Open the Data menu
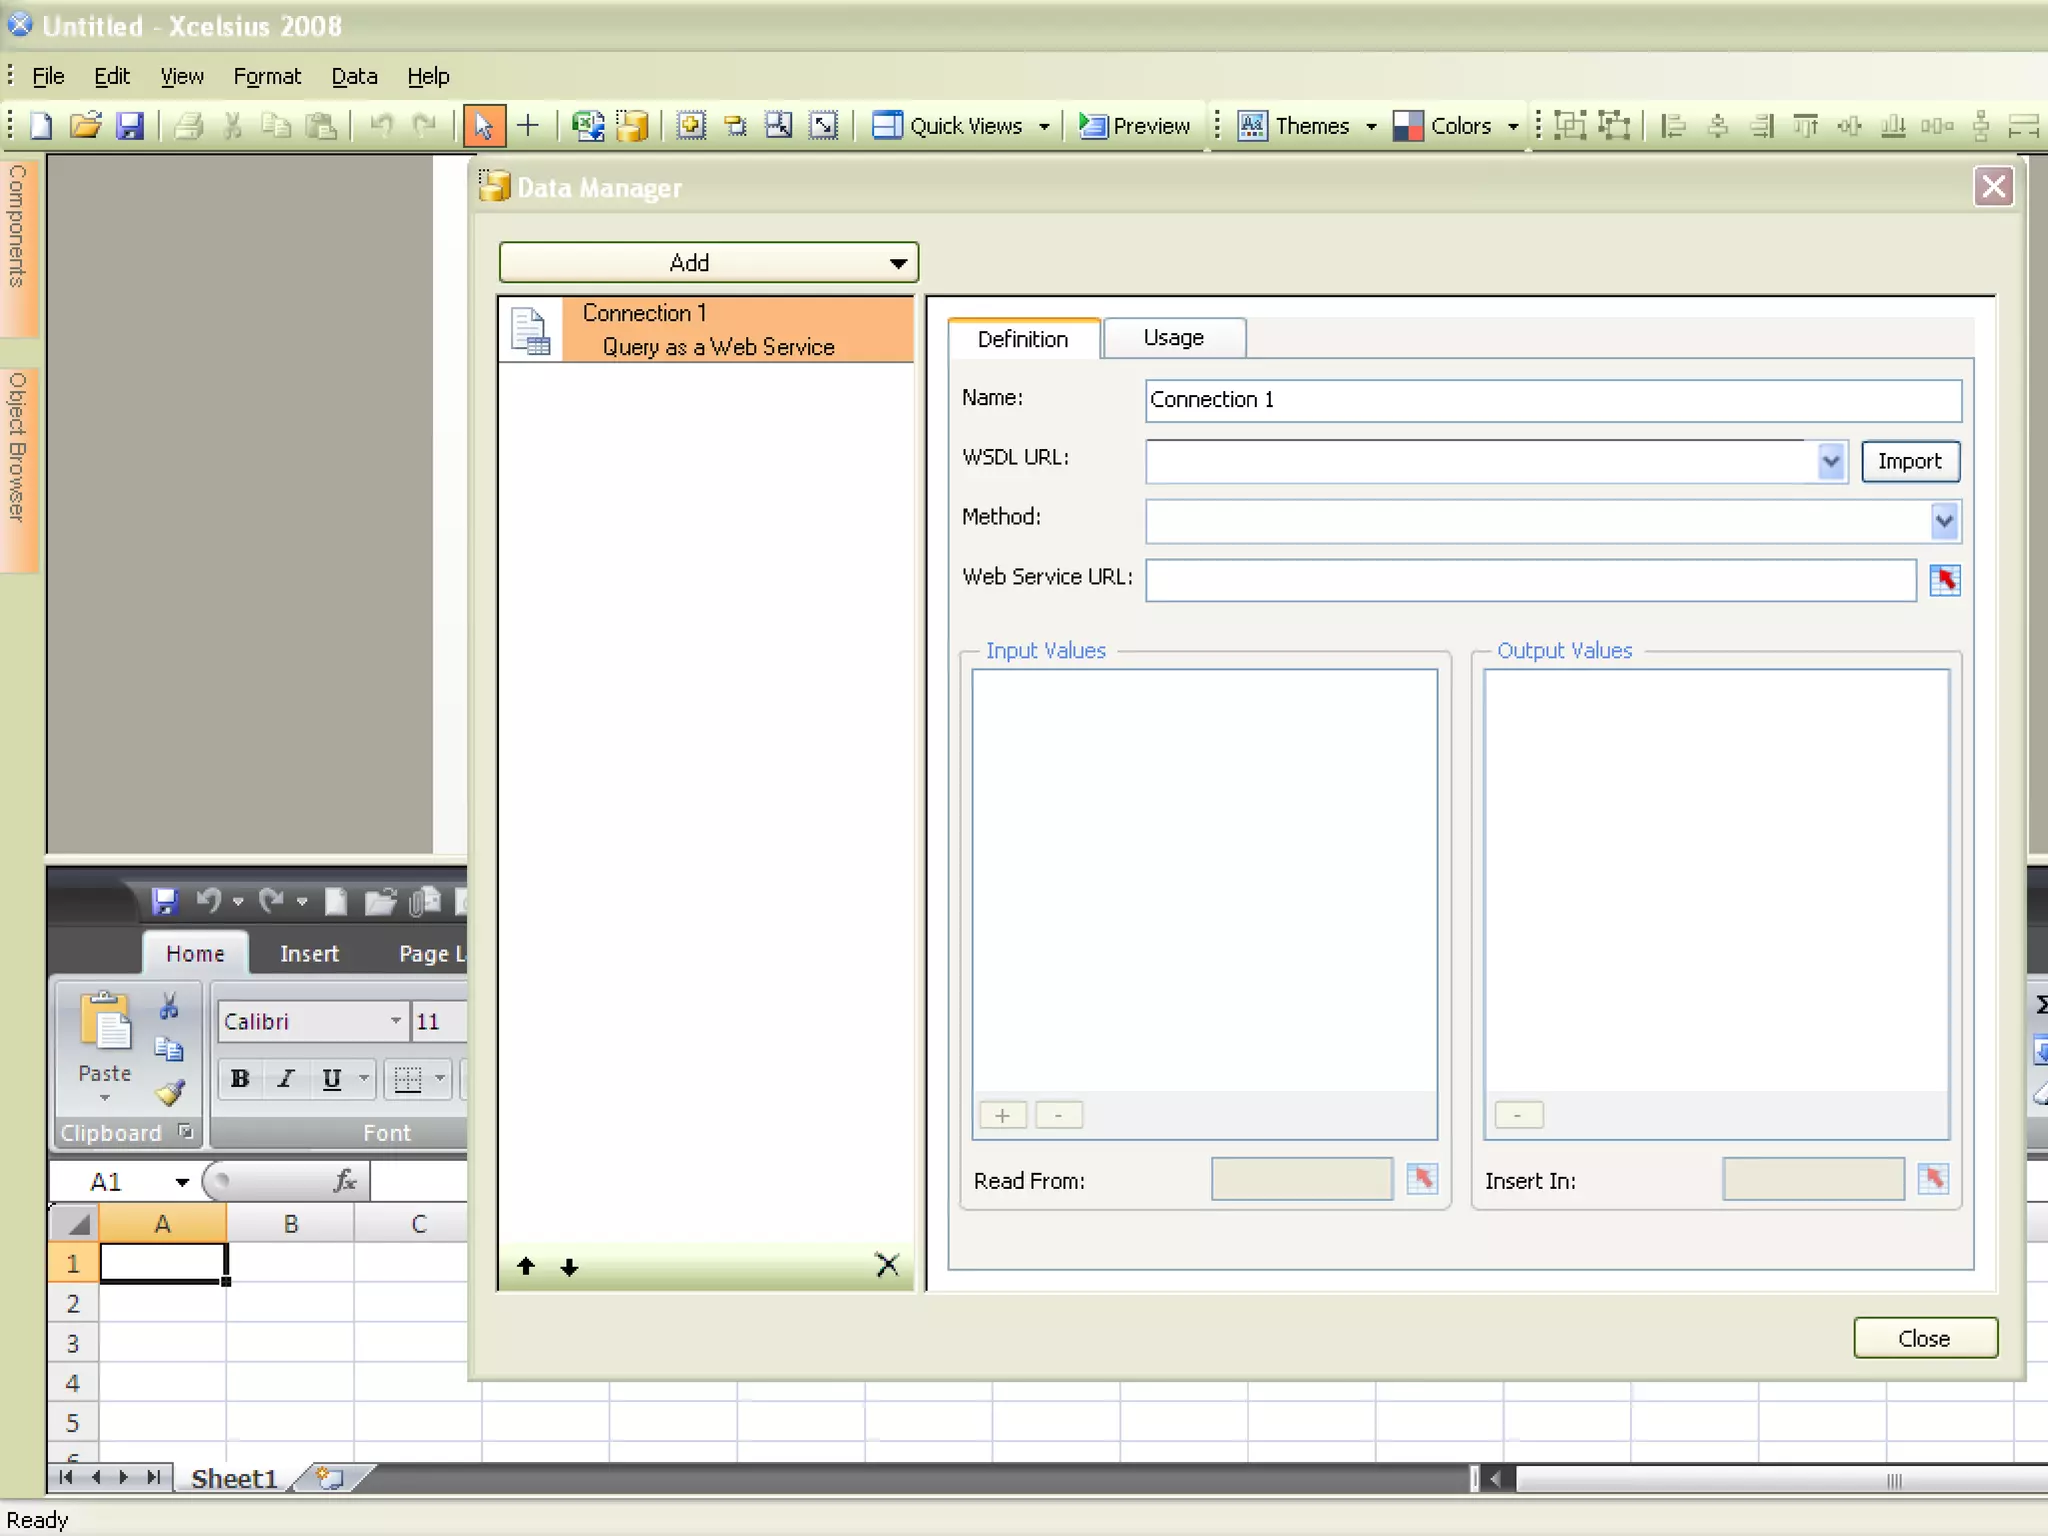 [354, 76]
